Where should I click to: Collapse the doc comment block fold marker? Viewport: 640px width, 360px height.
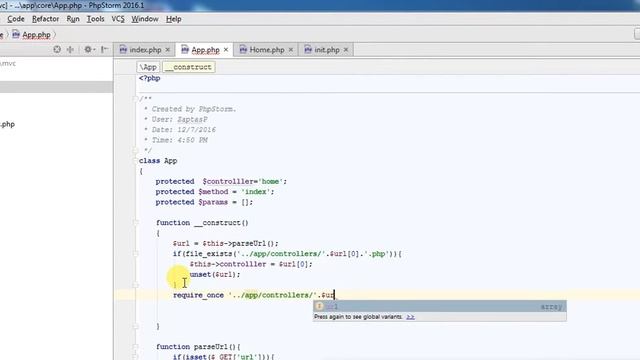pos(135,98)
